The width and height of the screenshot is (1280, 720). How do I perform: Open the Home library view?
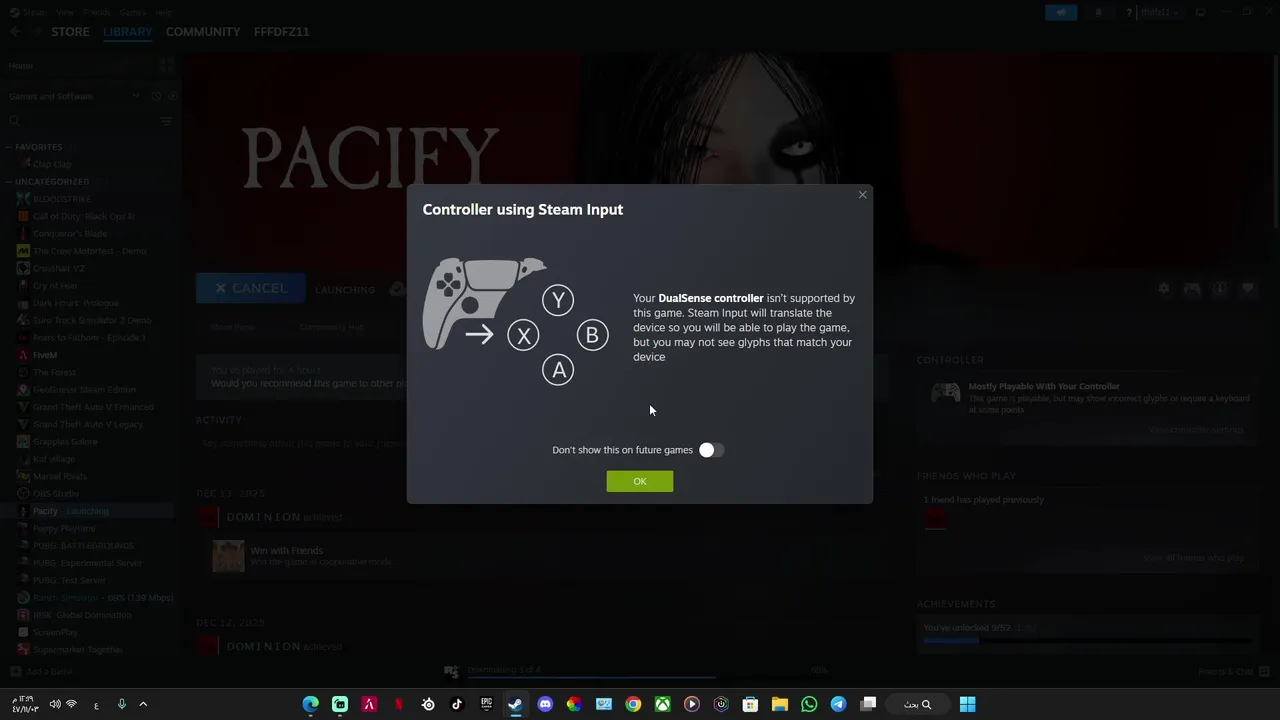[x=21, y=65]
